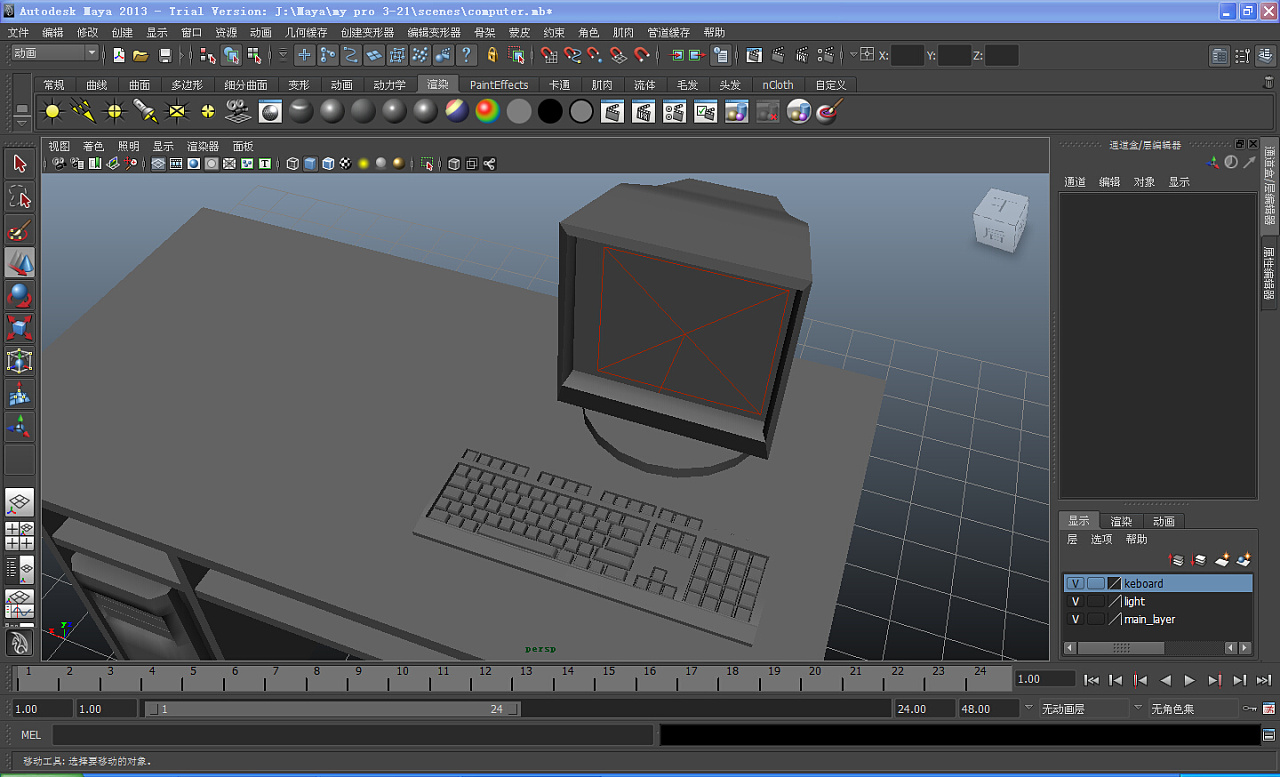Click the New Scene icon
Image resolution: width=1280 pixels, height=777 pixels.
119,55
